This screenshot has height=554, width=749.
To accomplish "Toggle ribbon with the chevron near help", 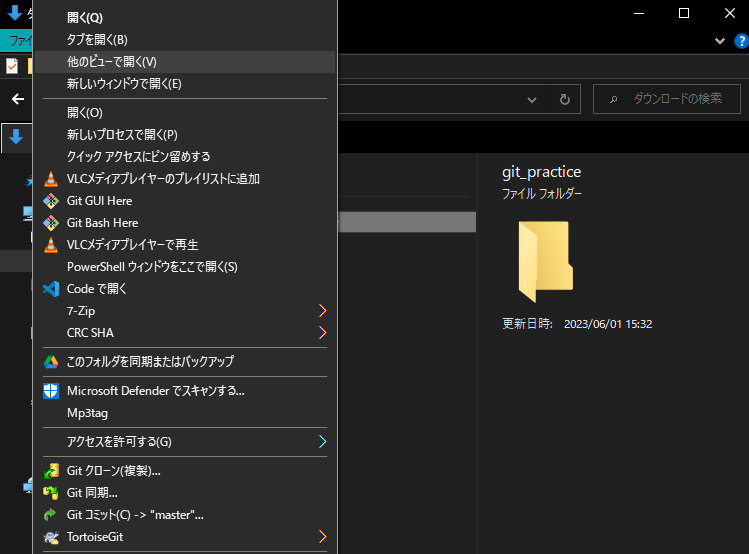I will click(x=719, y=41).
